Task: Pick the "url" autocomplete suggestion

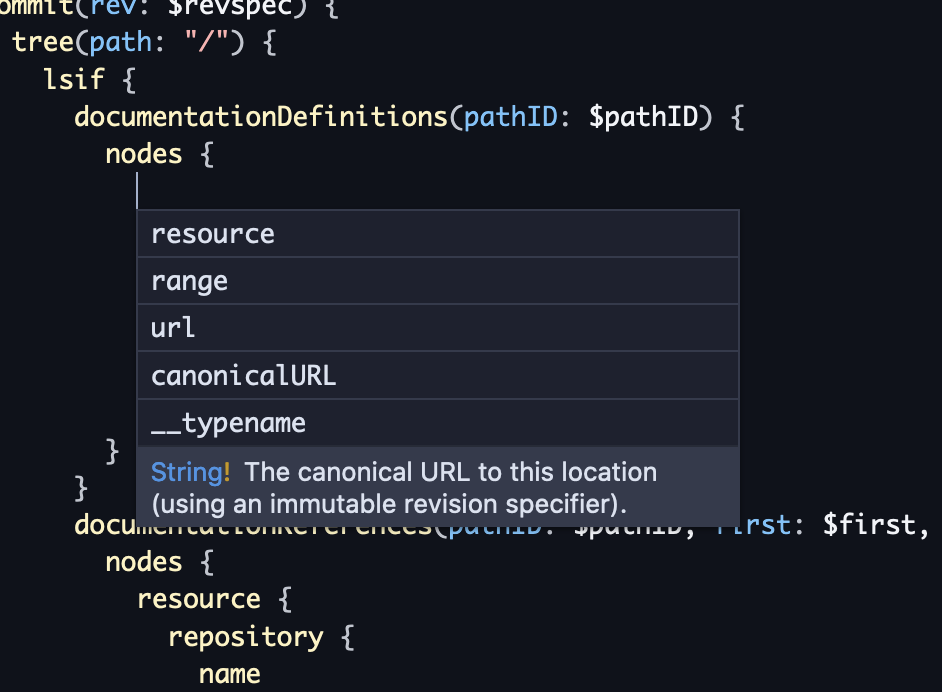Action: click(x=438, y=328)
